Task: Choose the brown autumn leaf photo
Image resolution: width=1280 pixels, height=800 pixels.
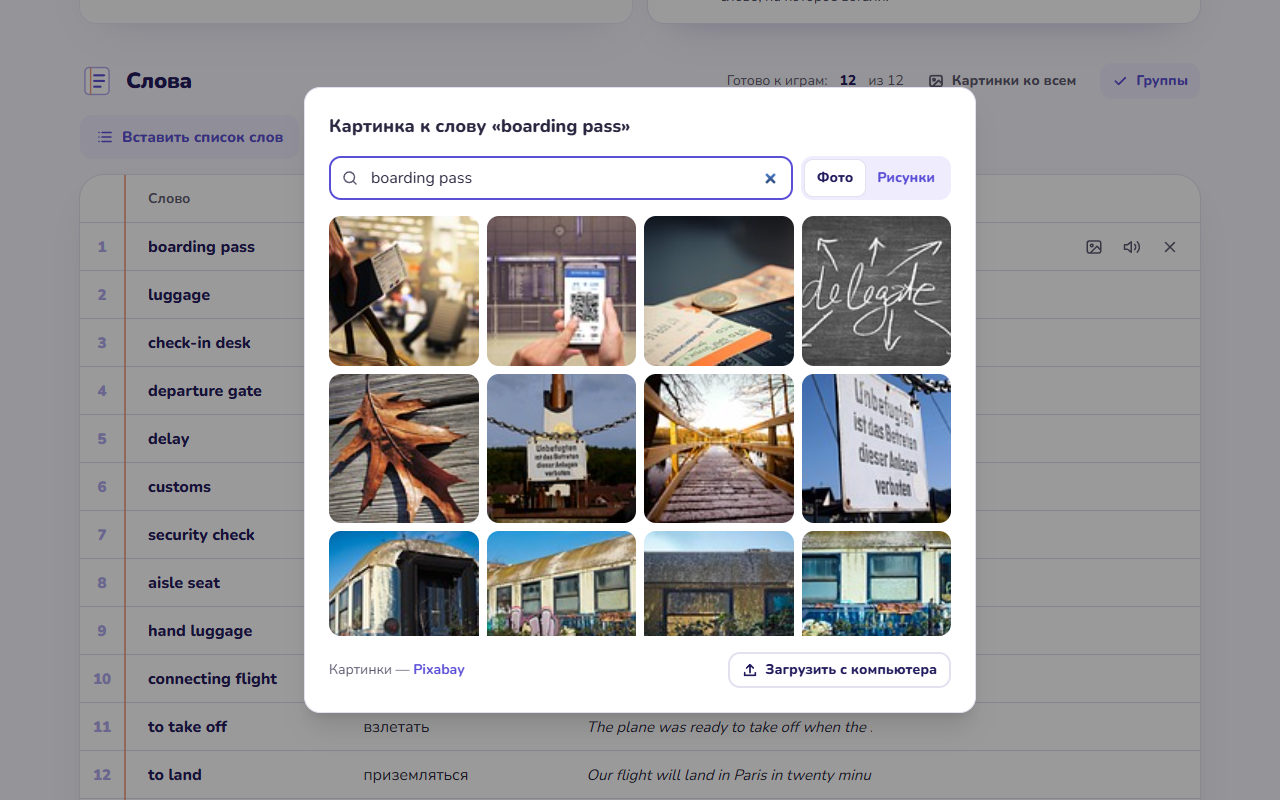Action: [404, 448]
